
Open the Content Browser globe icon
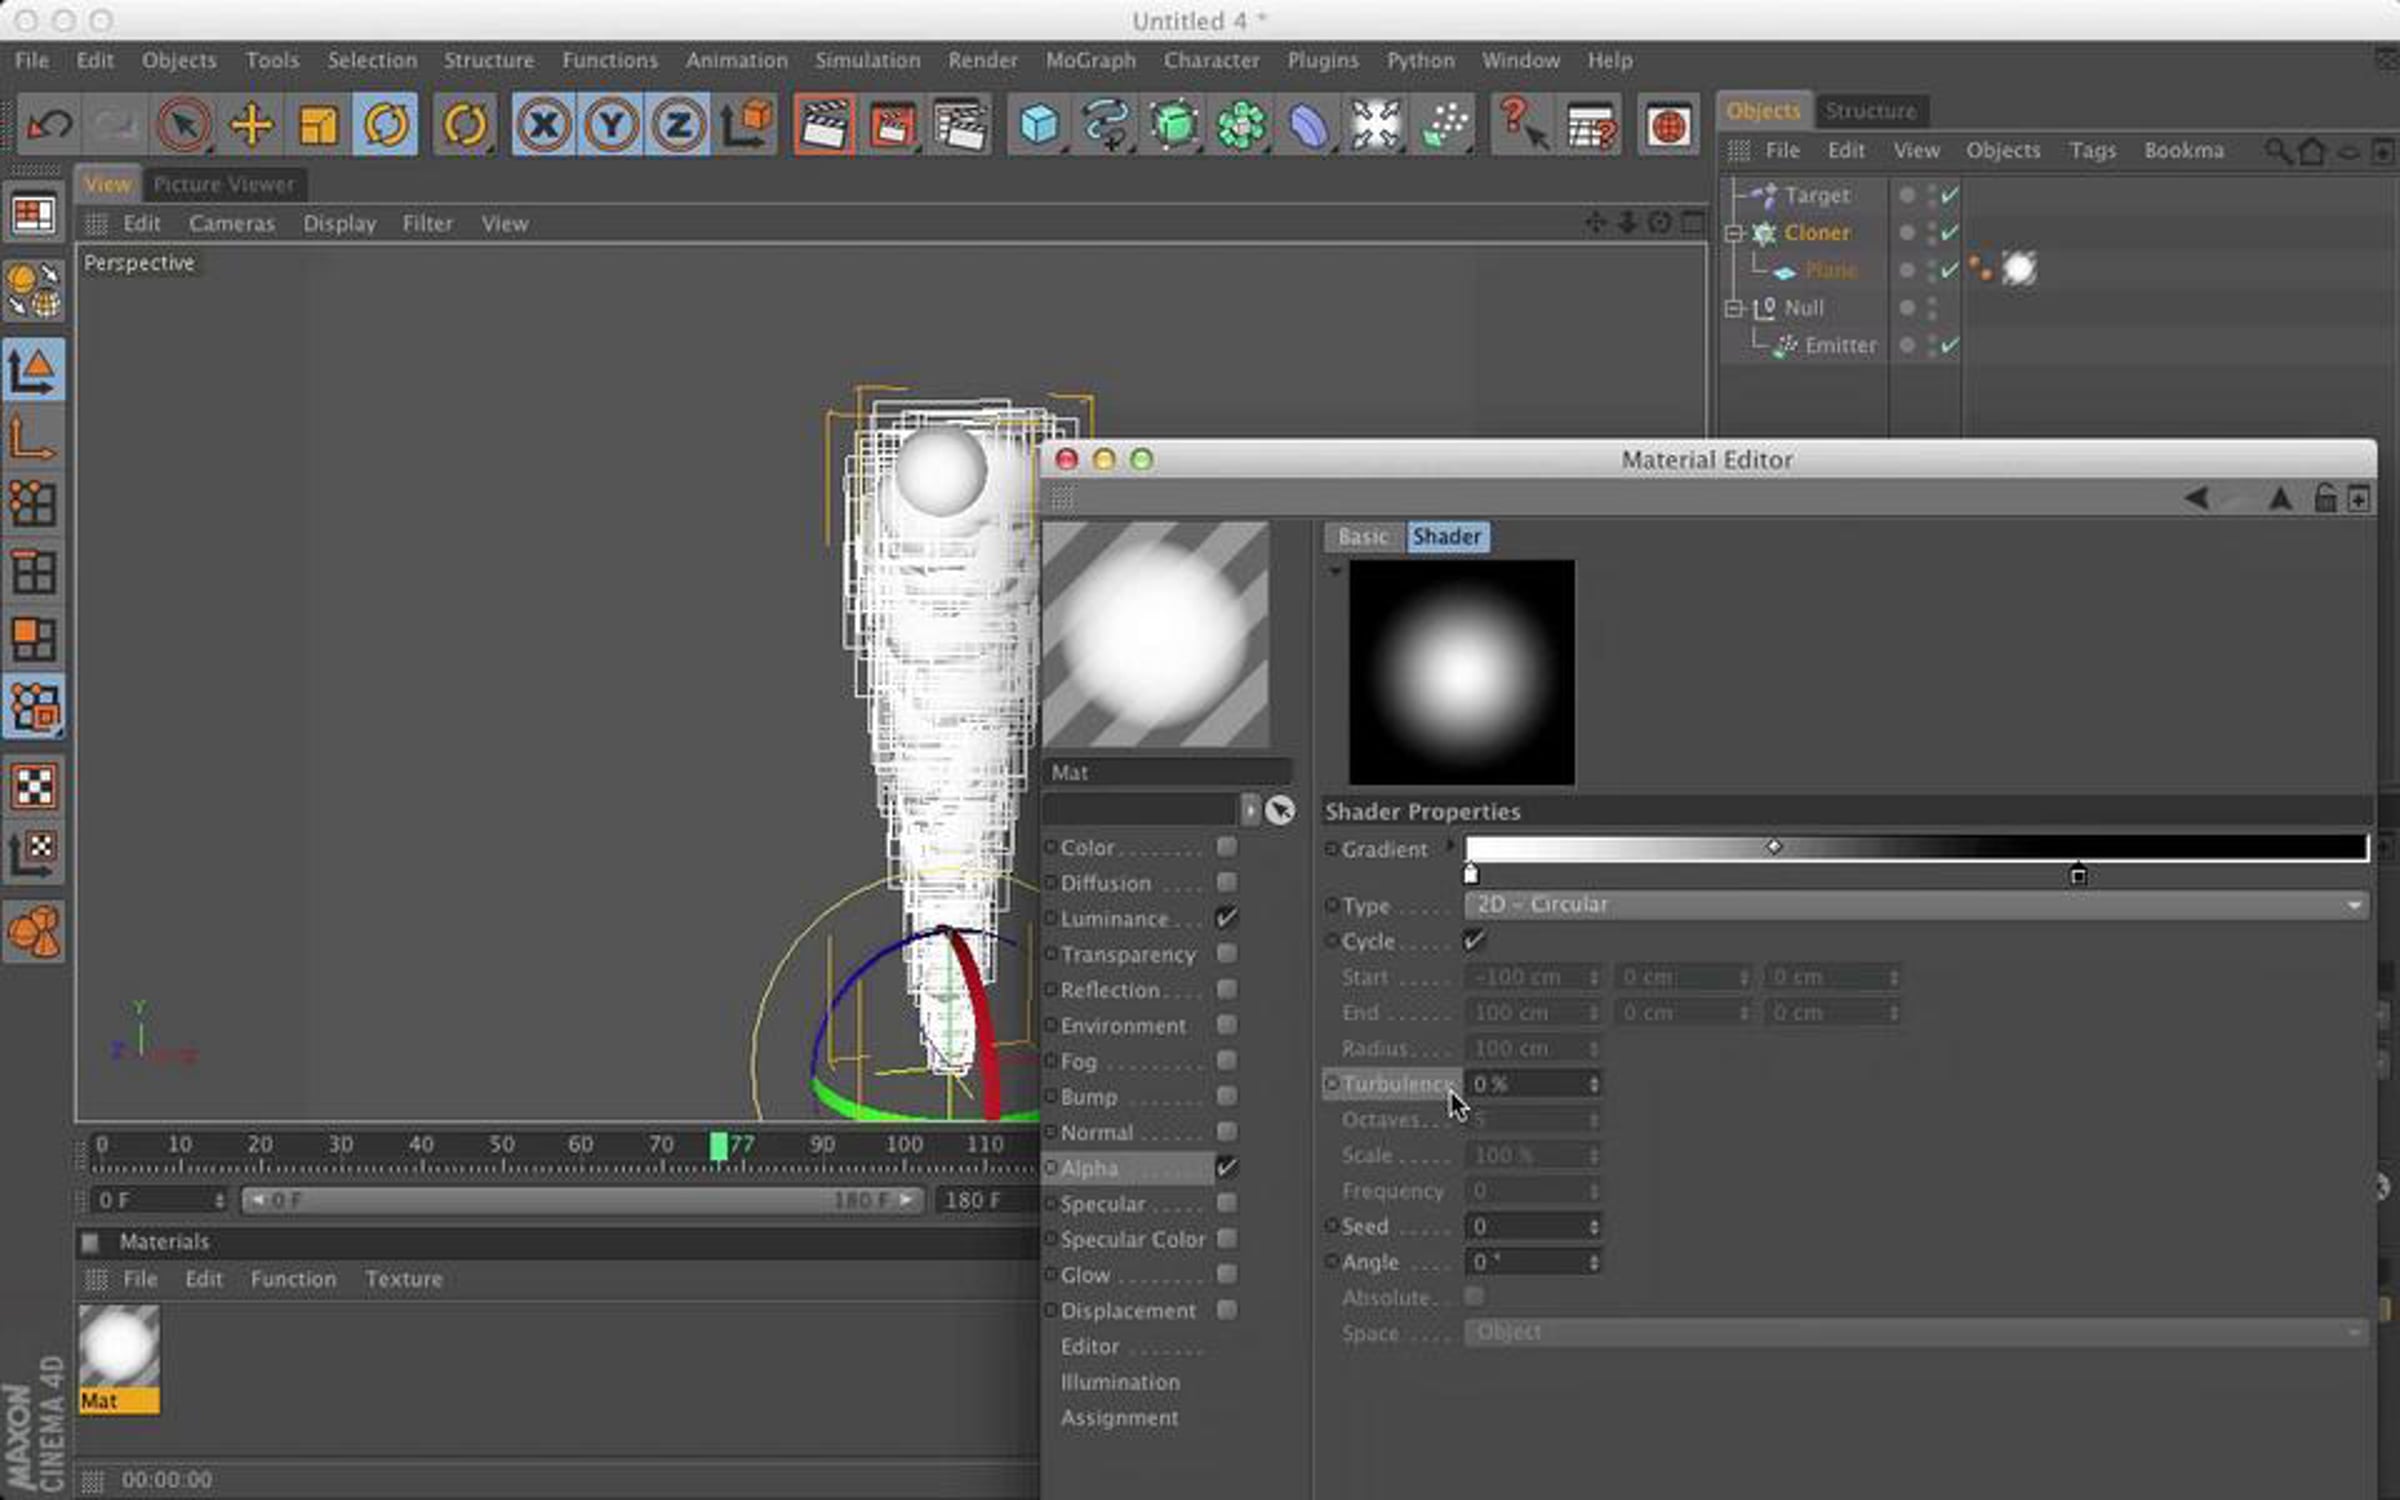(1668, 125)
